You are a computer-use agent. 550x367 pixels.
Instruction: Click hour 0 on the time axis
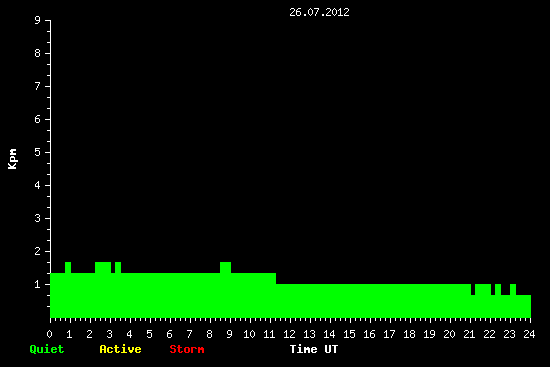point(49,334)
